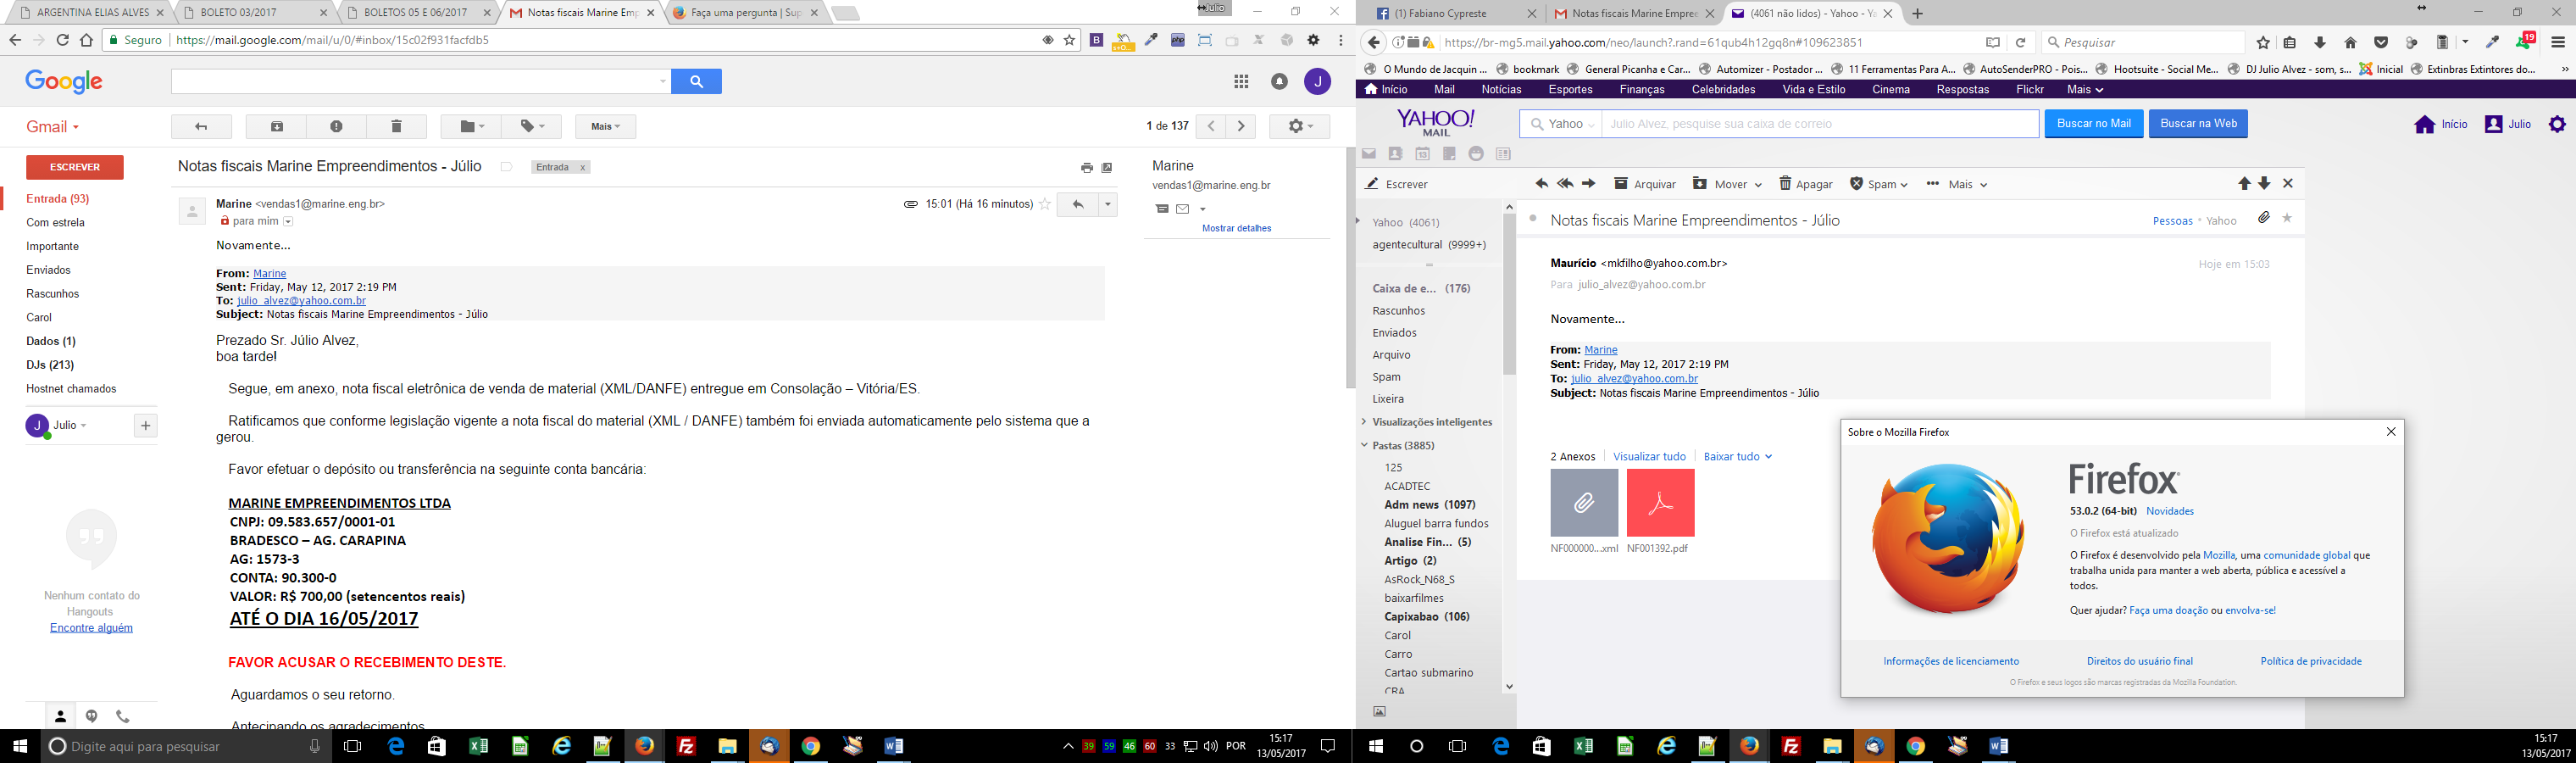Click 'Arquivar' in the Yahoo Mail toolbar
2576x763 pixels.
pyautogui.click(x=1645, y=184)
